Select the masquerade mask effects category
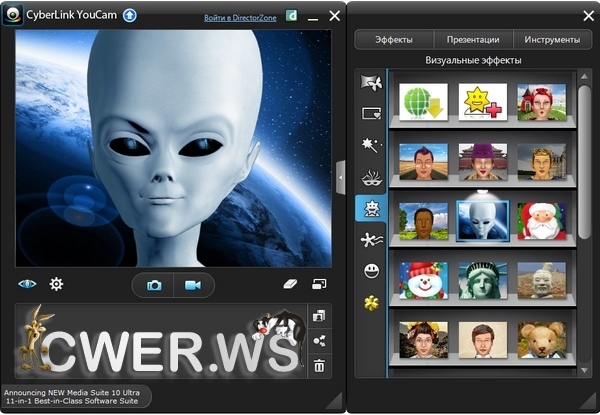The width and height of the screenshot is (600, 415). click(x=371, y=177)
